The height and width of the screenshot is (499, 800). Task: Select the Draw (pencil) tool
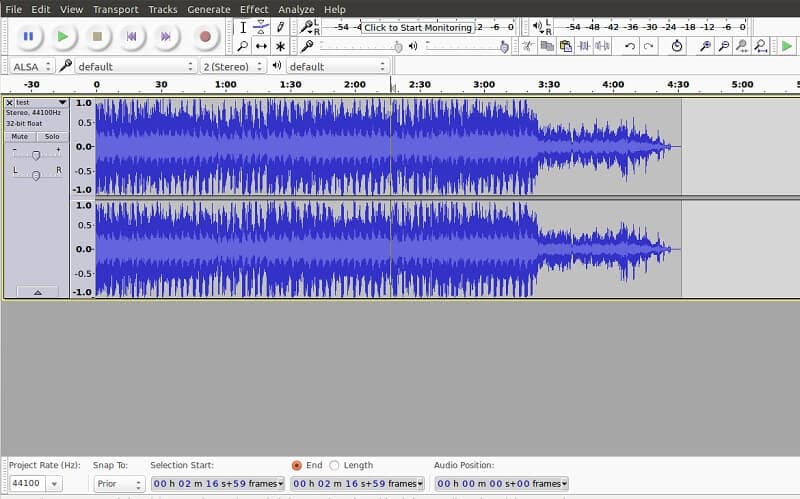click(280, 28)
